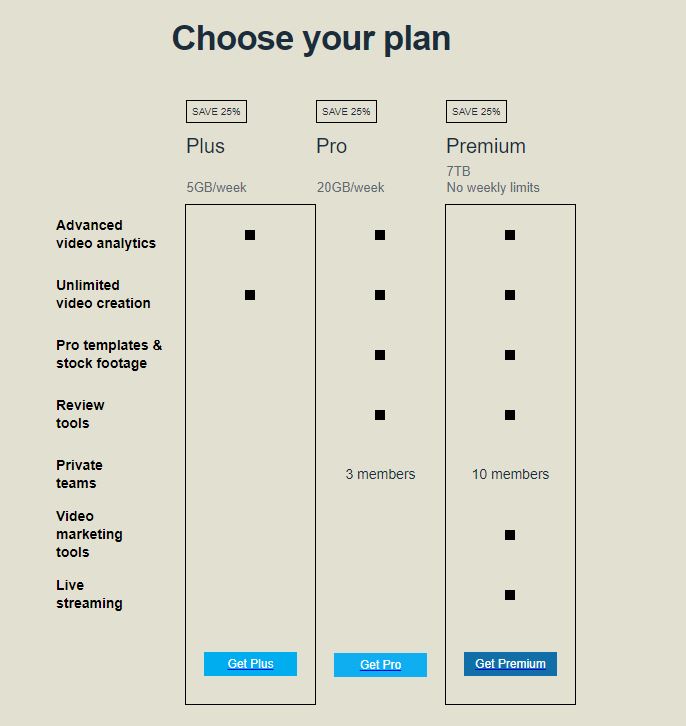Image resolution: width=686 pixels, height=726 pixels.
Task: Click the Premium plan's Save 25% badge
Action: pyautogui.click(x=476, y=112)
